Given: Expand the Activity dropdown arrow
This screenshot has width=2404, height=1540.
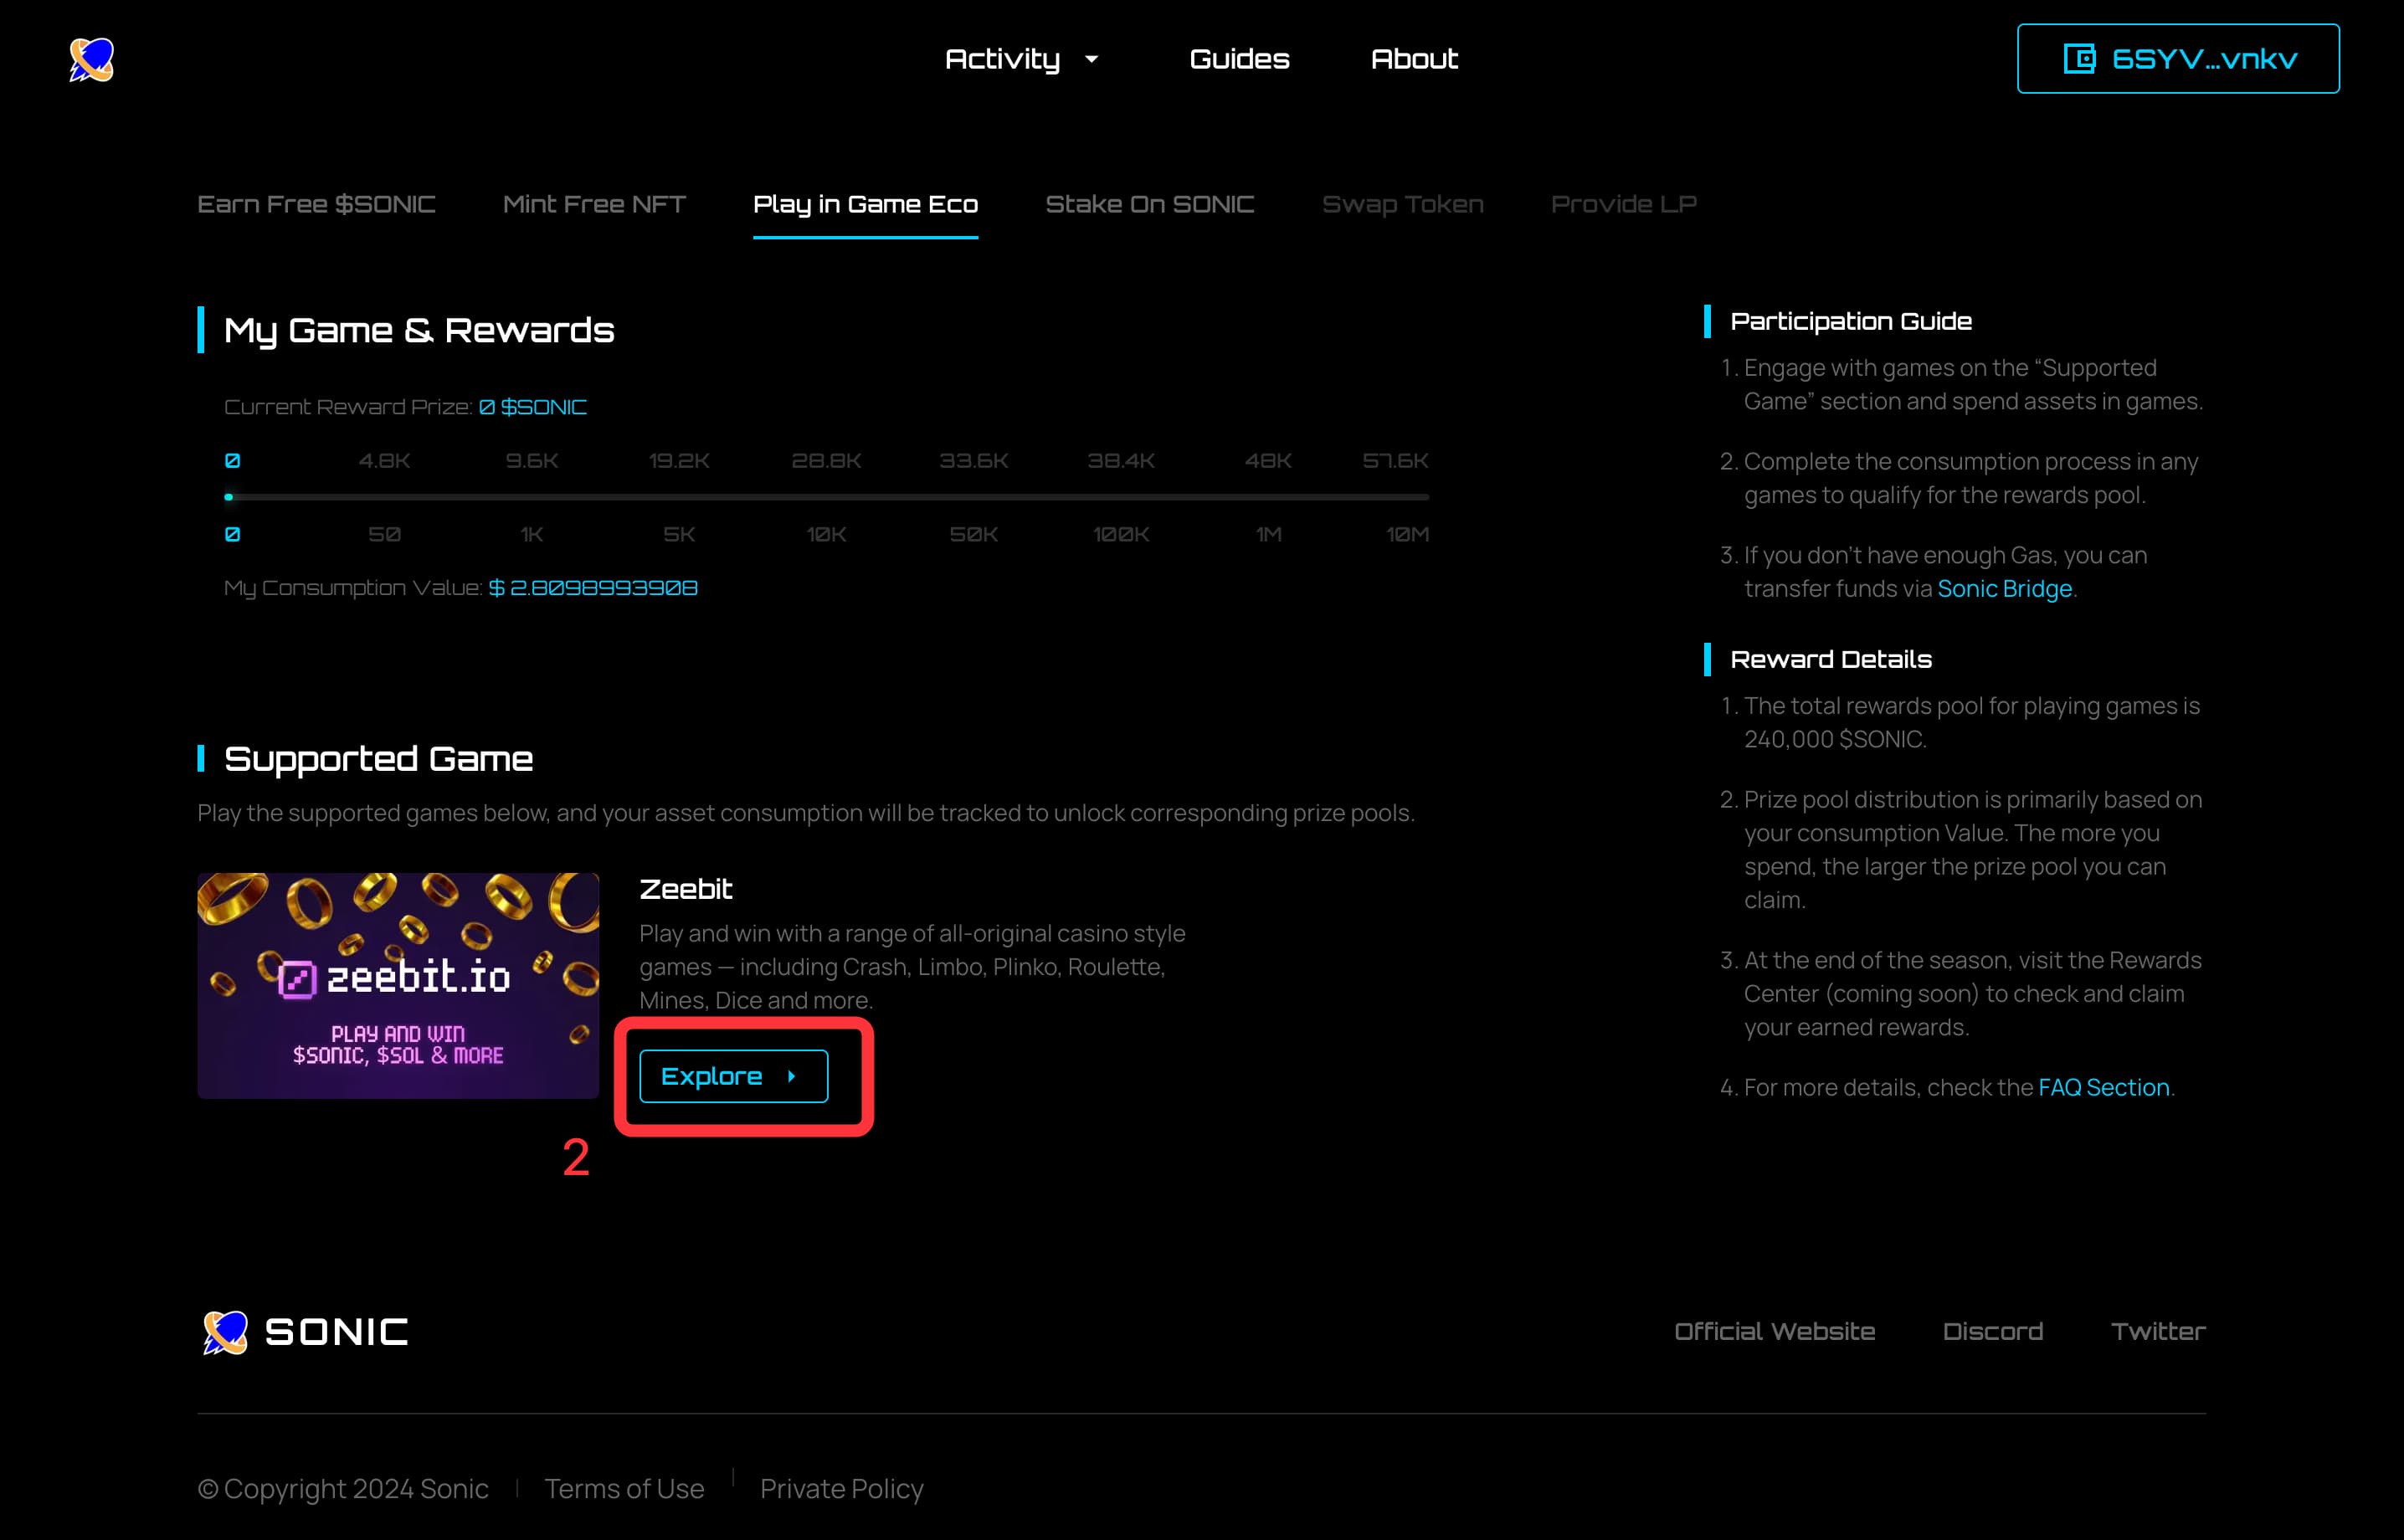Looking at the screenshot, I should 1092,59.
